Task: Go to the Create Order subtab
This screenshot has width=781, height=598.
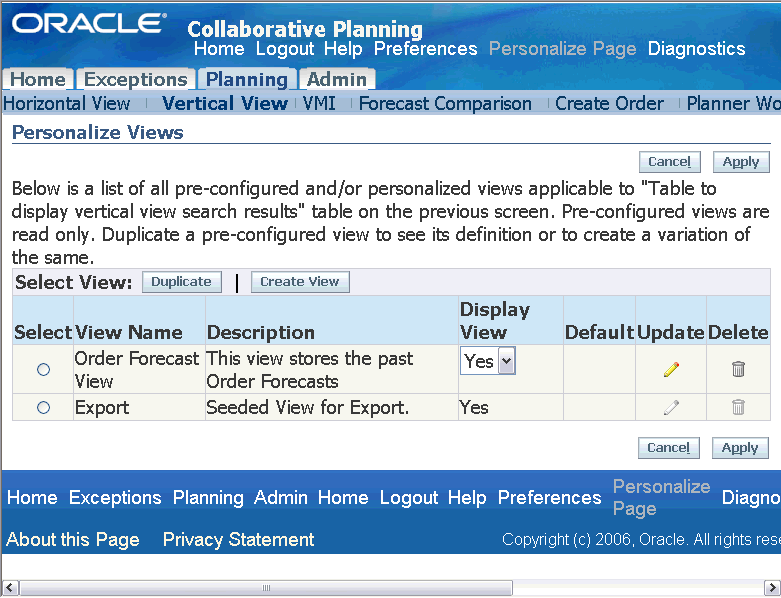Action: (x=609, y=103)
